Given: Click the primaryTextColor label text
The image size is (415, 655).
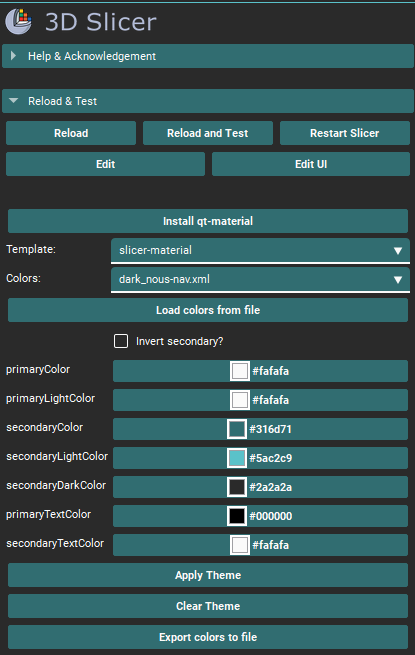Looking at the screenshot, I should pyautogui.click(x=48, y=514).
